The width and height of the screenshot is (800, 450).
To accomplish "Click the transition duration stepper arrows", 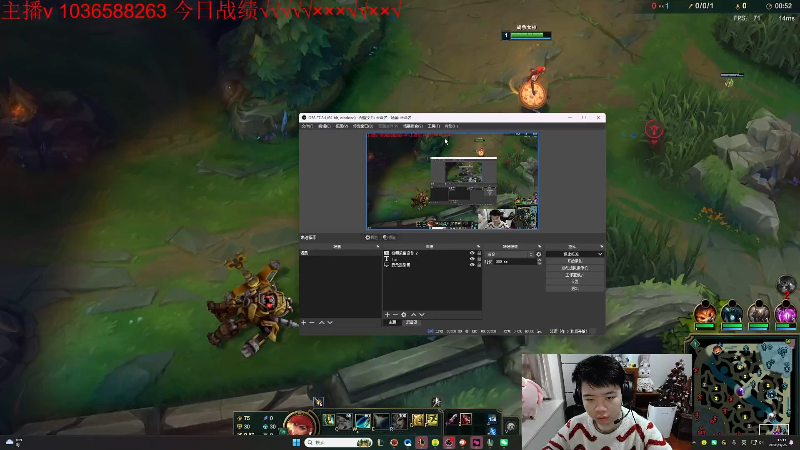I will [540, 262].
